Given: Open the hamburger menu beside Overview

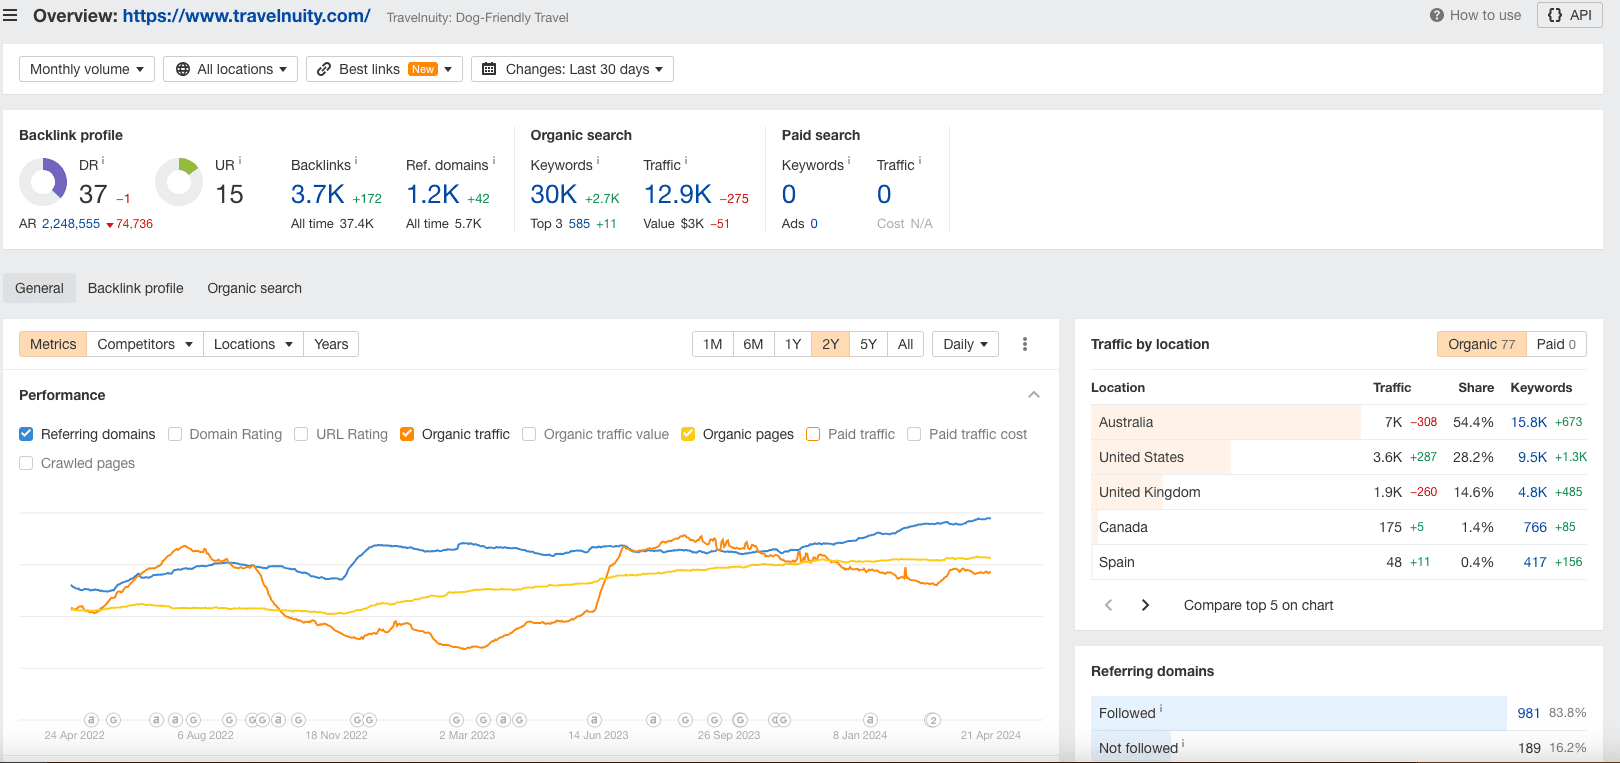Looking at the screenshot, I should pos(10,16).
